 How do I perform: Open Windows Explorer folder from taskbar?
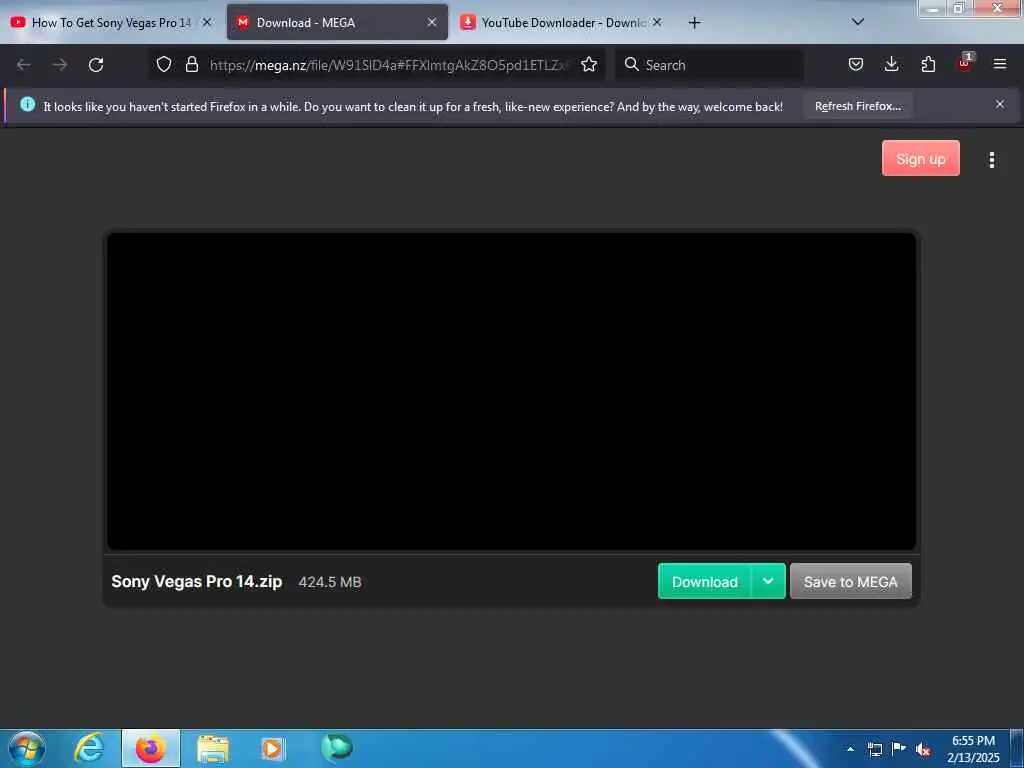(213, 748)
